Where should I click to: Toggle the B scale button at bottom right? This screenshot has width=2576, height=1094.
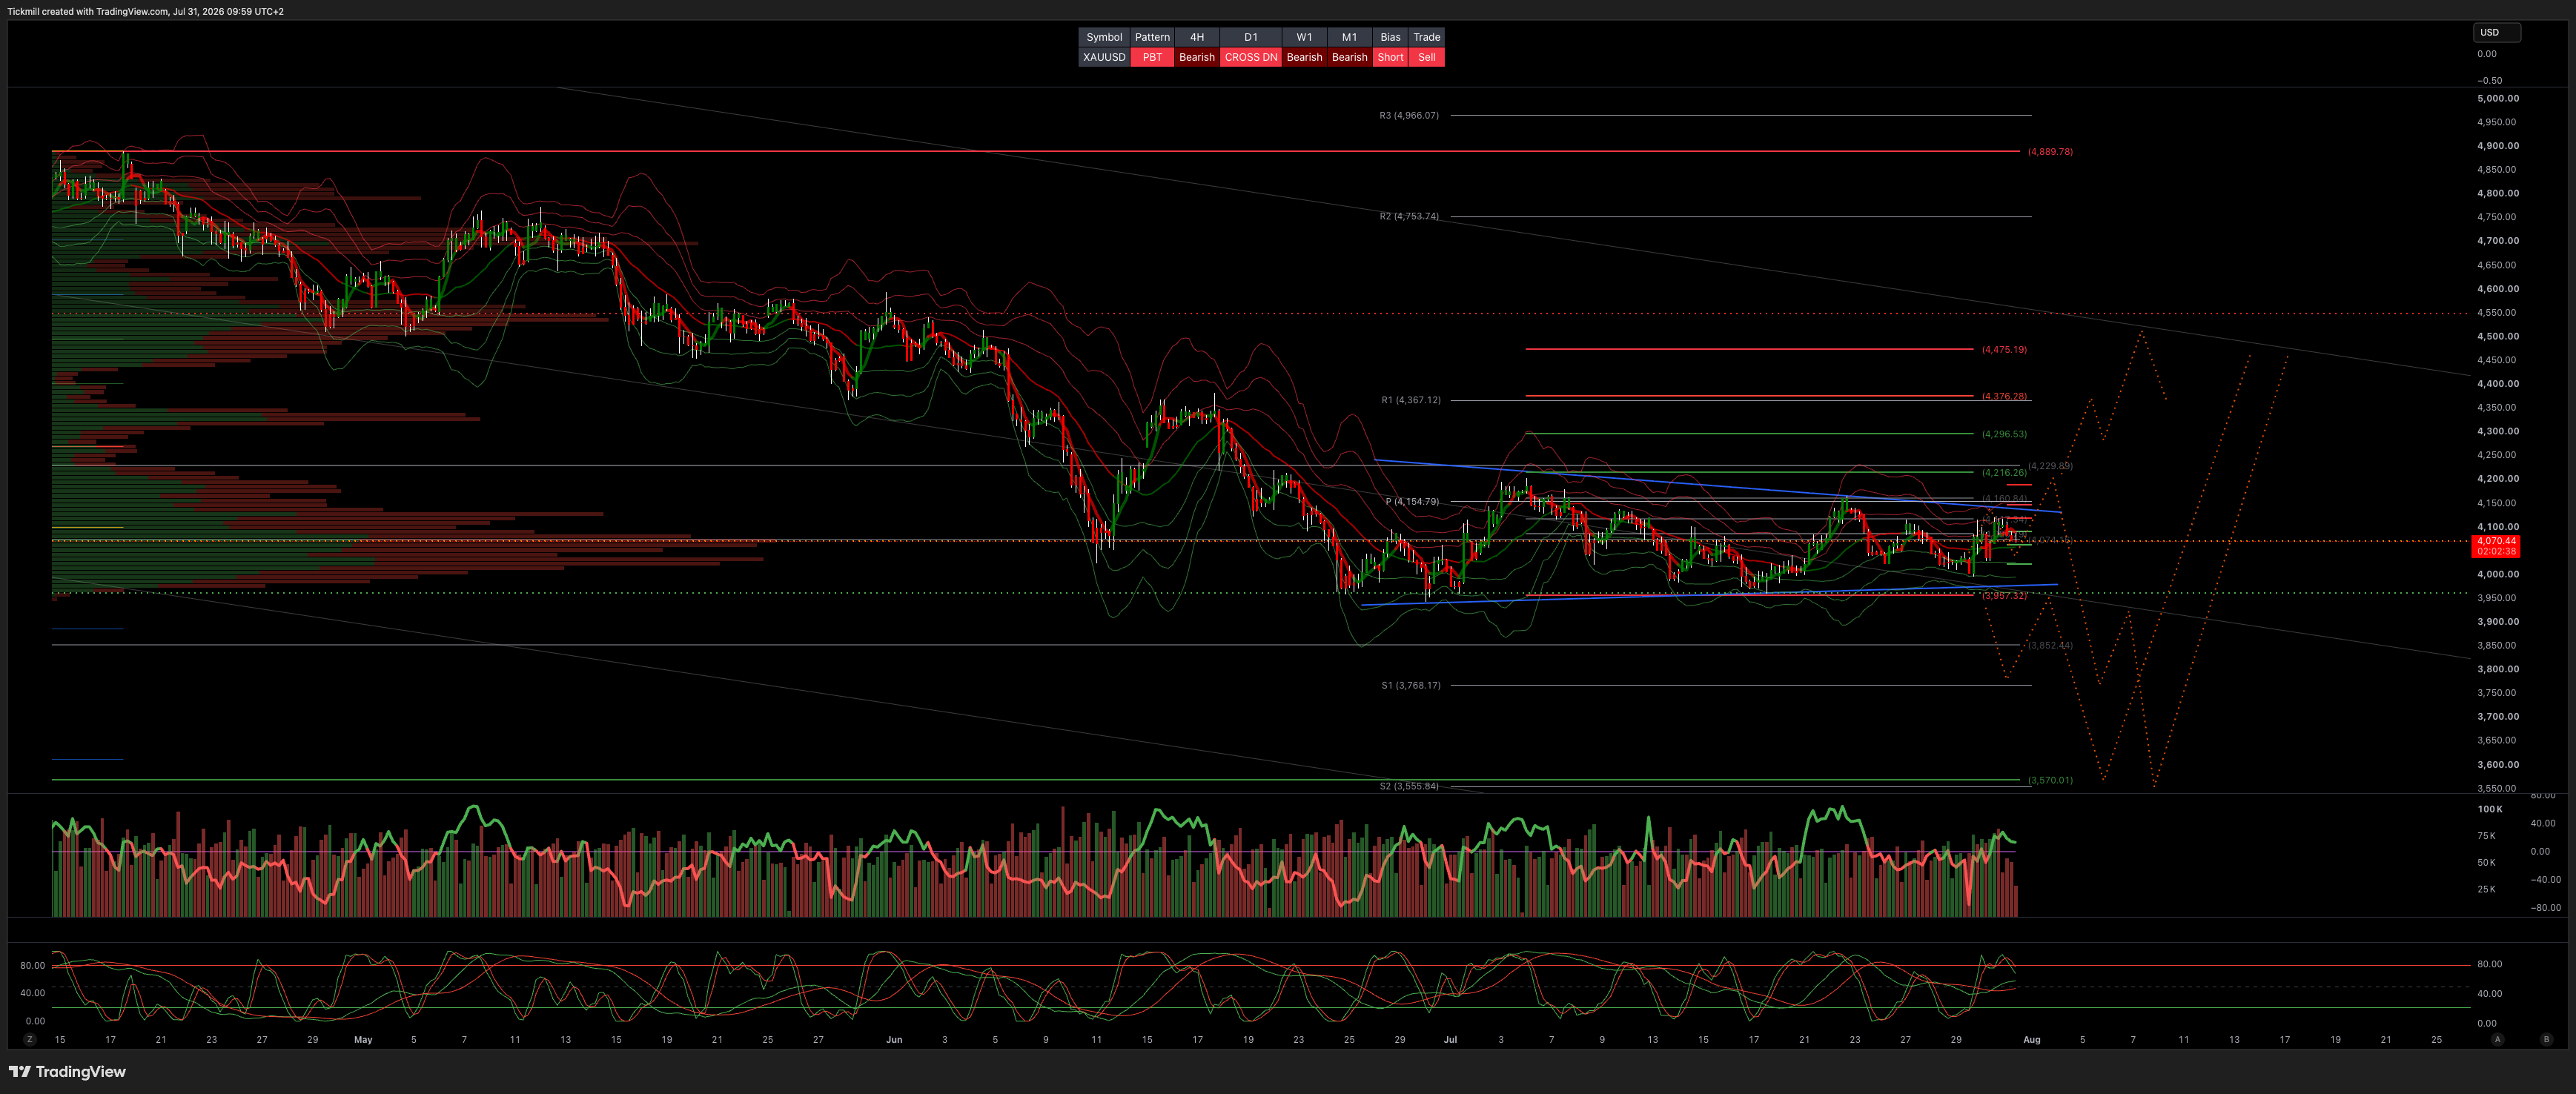coord(2546,1039)
